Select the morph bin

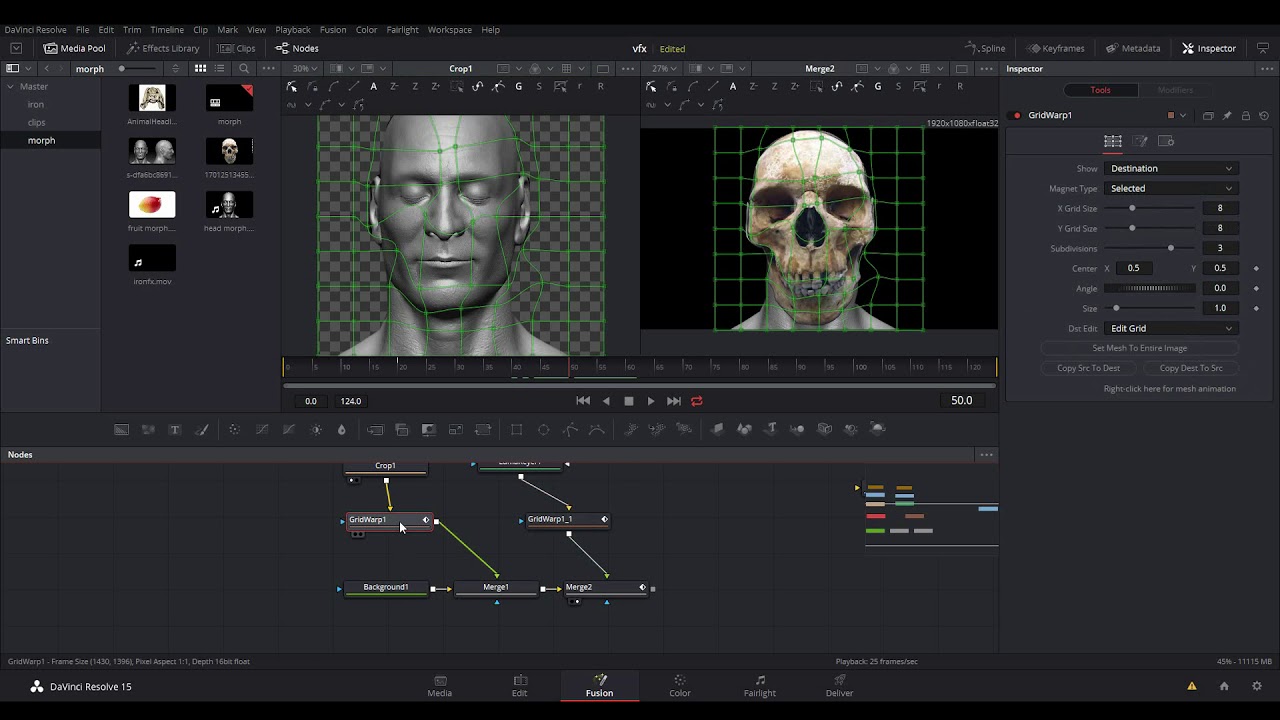(x=41, y=141)
